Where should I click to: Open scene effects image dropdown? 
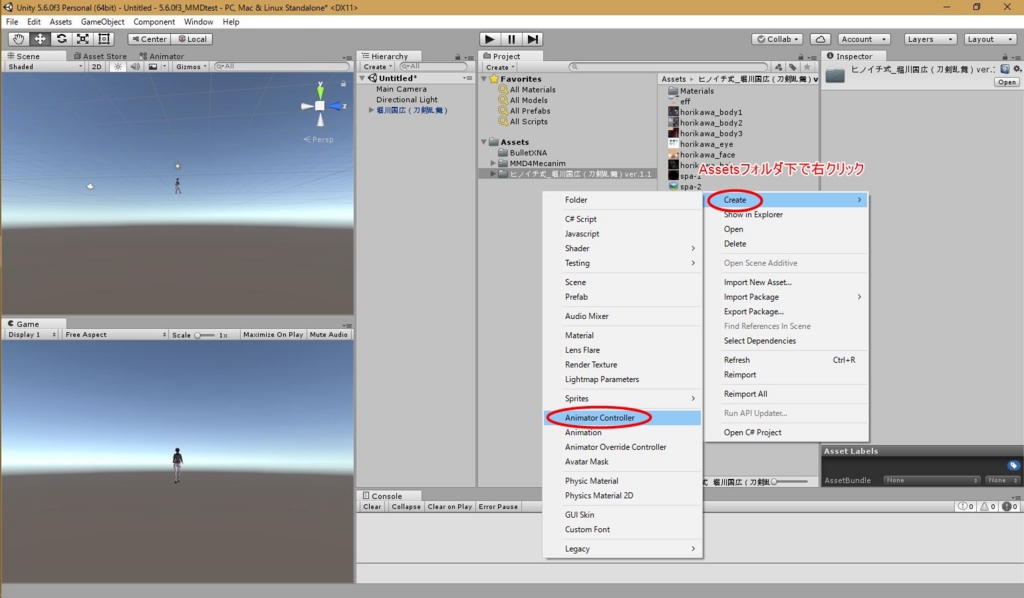click(x=156, y=67)
